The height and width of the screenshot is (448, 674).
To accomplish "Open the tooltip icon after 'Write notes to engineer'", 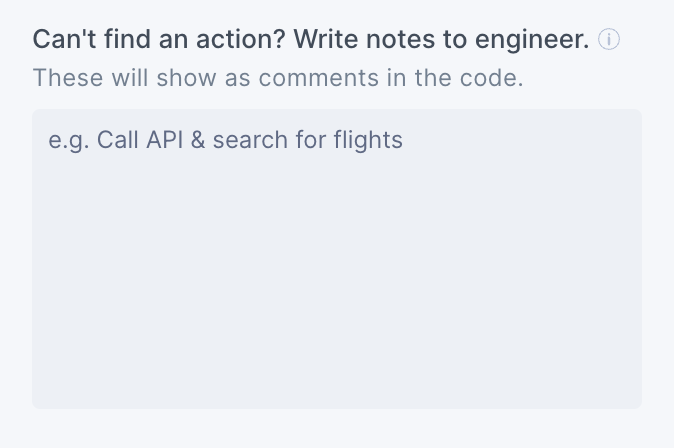I will pos(609,40).
